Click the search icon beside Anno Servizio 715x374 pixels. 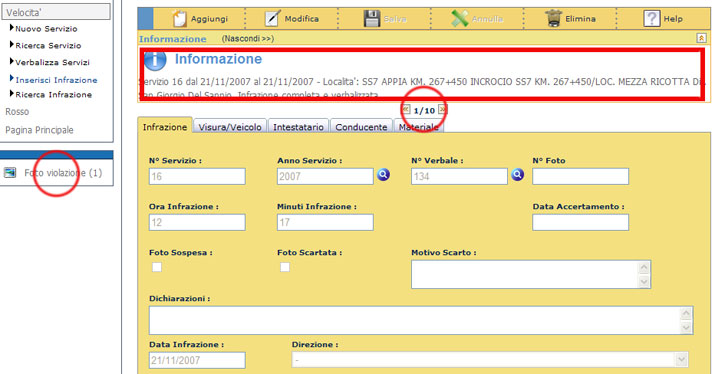pyautogui.click(x=383, y=175)
